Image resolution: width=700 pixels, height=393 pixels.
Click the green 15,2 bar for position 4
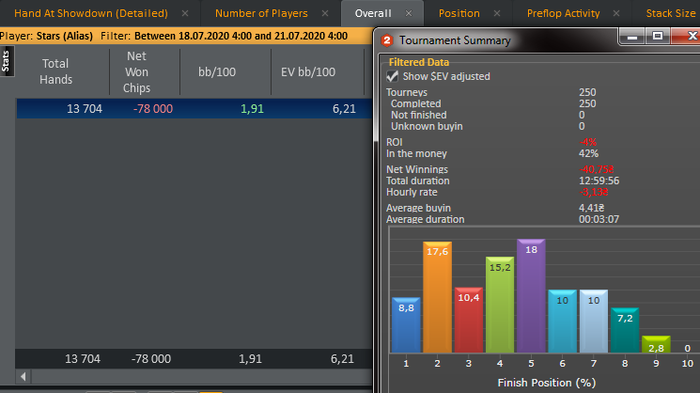[x=500, y=305]
